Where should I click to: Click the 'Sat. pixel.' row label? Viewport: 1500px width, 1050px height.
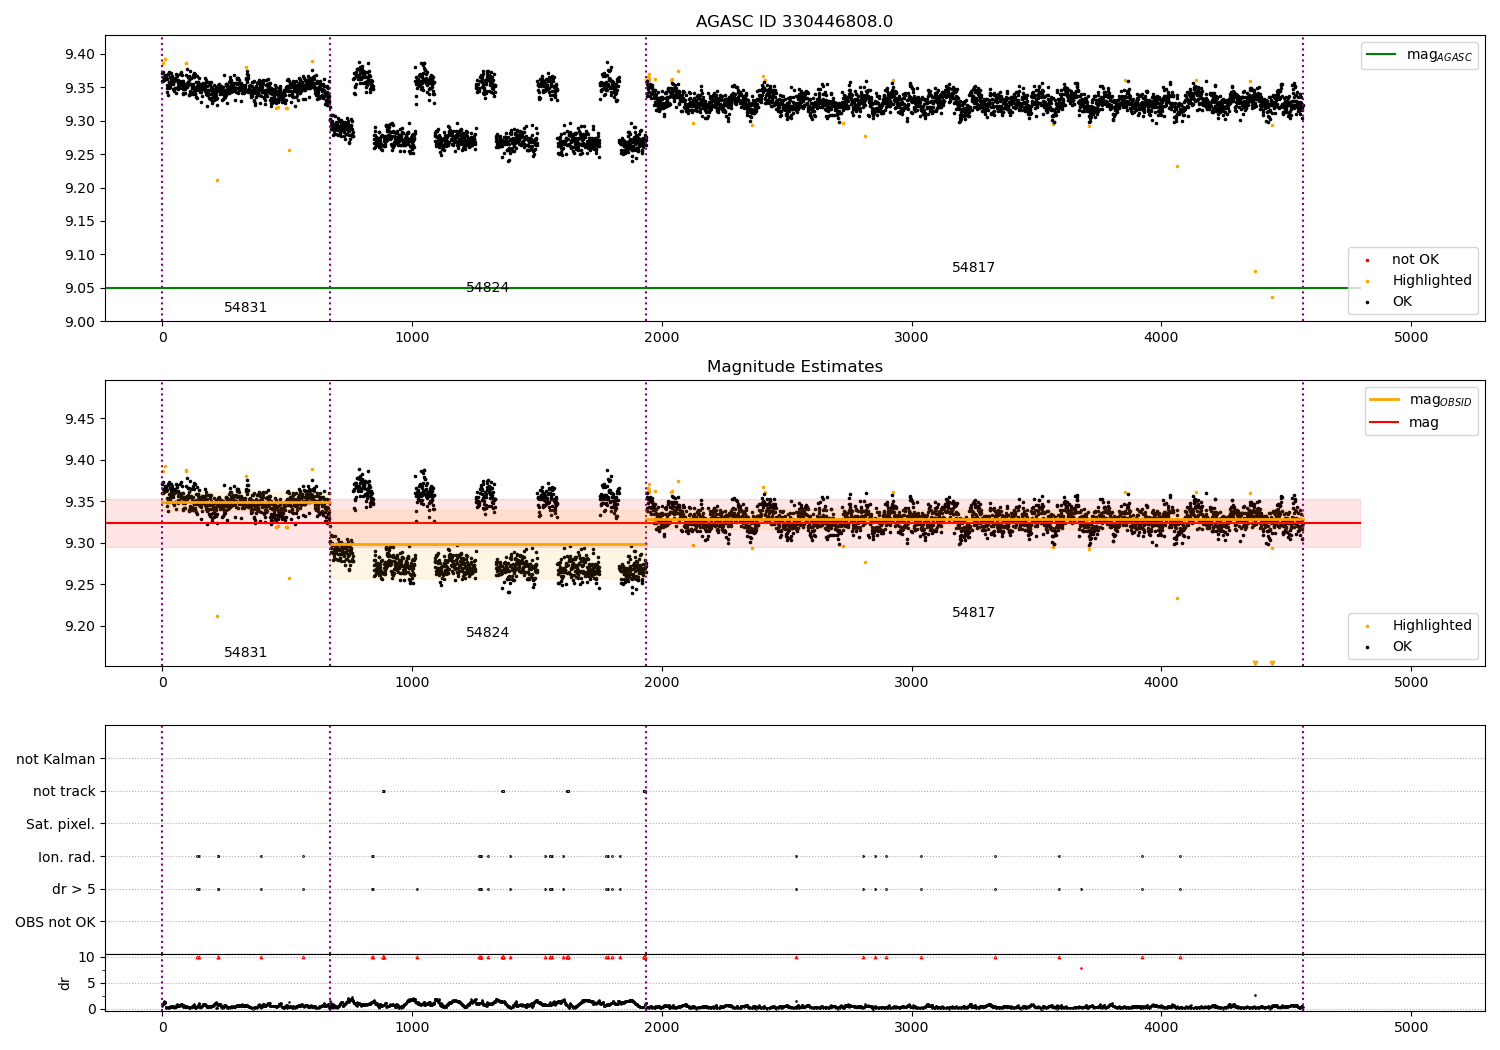[x=60, y=825]
